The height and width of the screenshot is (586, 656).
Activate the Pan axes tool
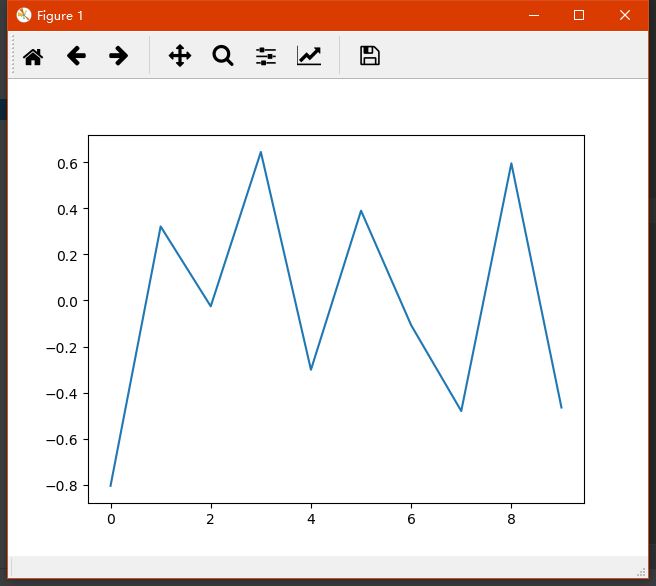(x=180, y=56)
